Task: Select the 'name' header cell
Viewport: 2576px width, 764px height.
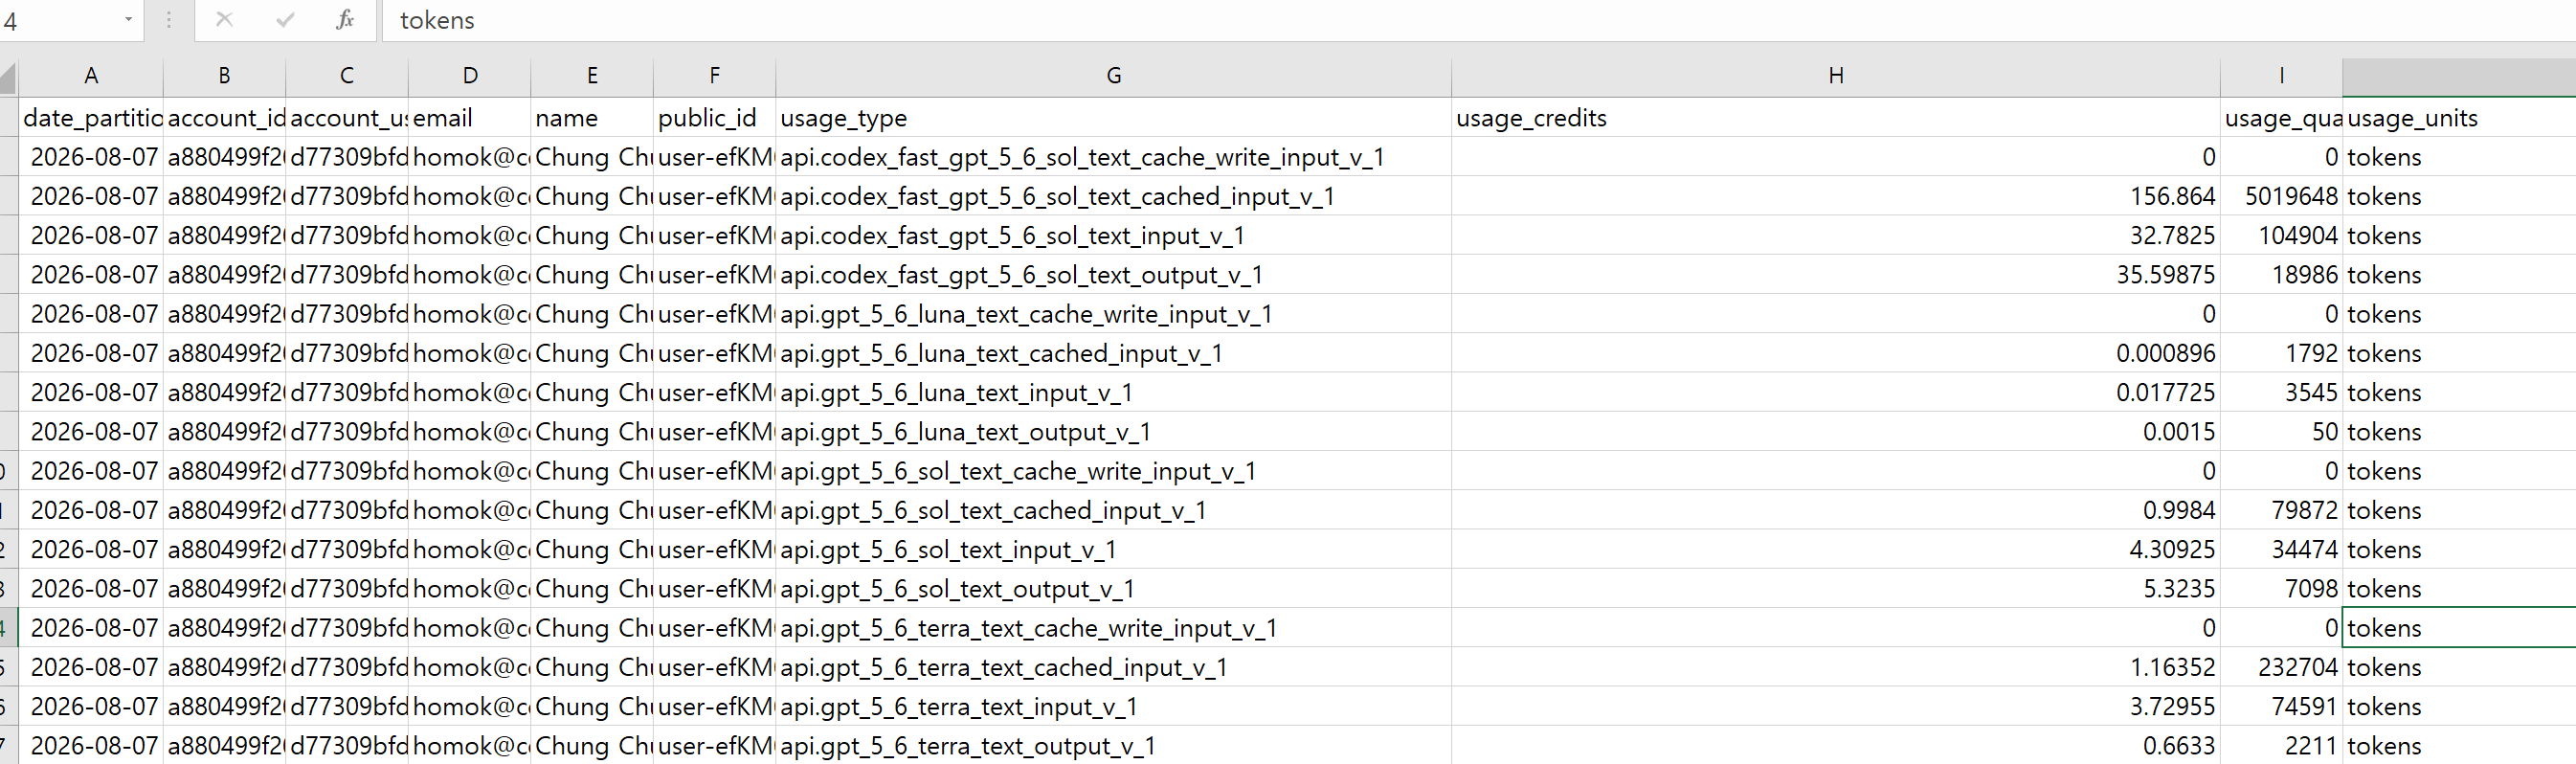Action: click(592, 118)
